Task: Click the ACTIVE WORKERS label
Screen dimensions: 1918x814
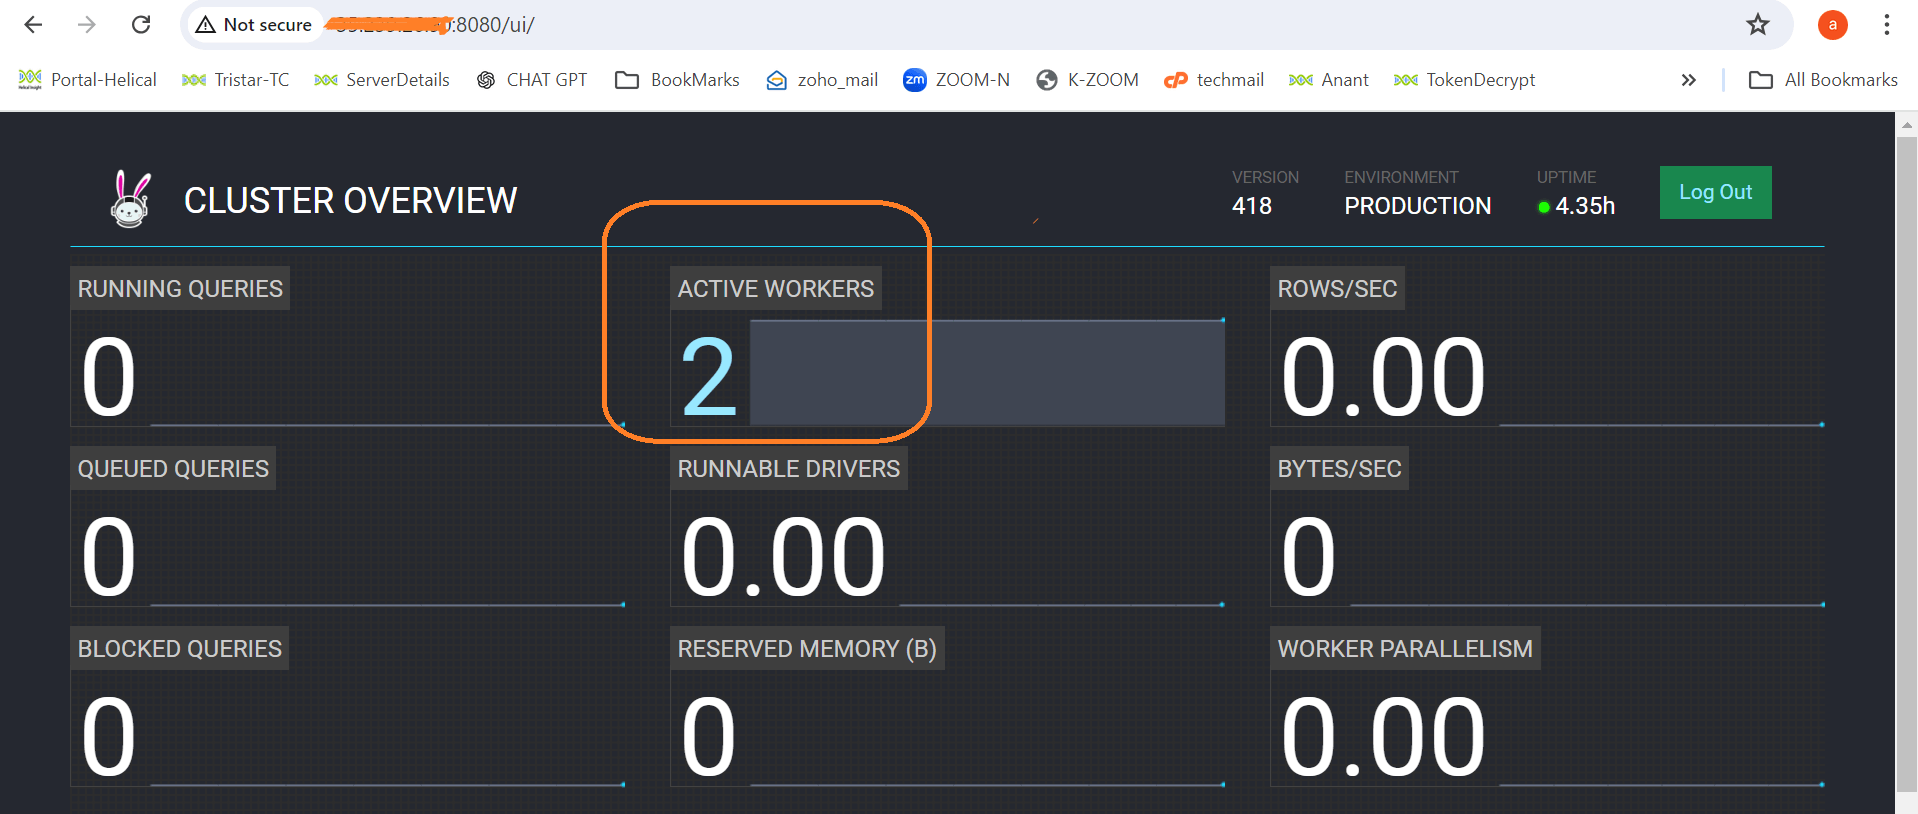Action: (776, 289)
